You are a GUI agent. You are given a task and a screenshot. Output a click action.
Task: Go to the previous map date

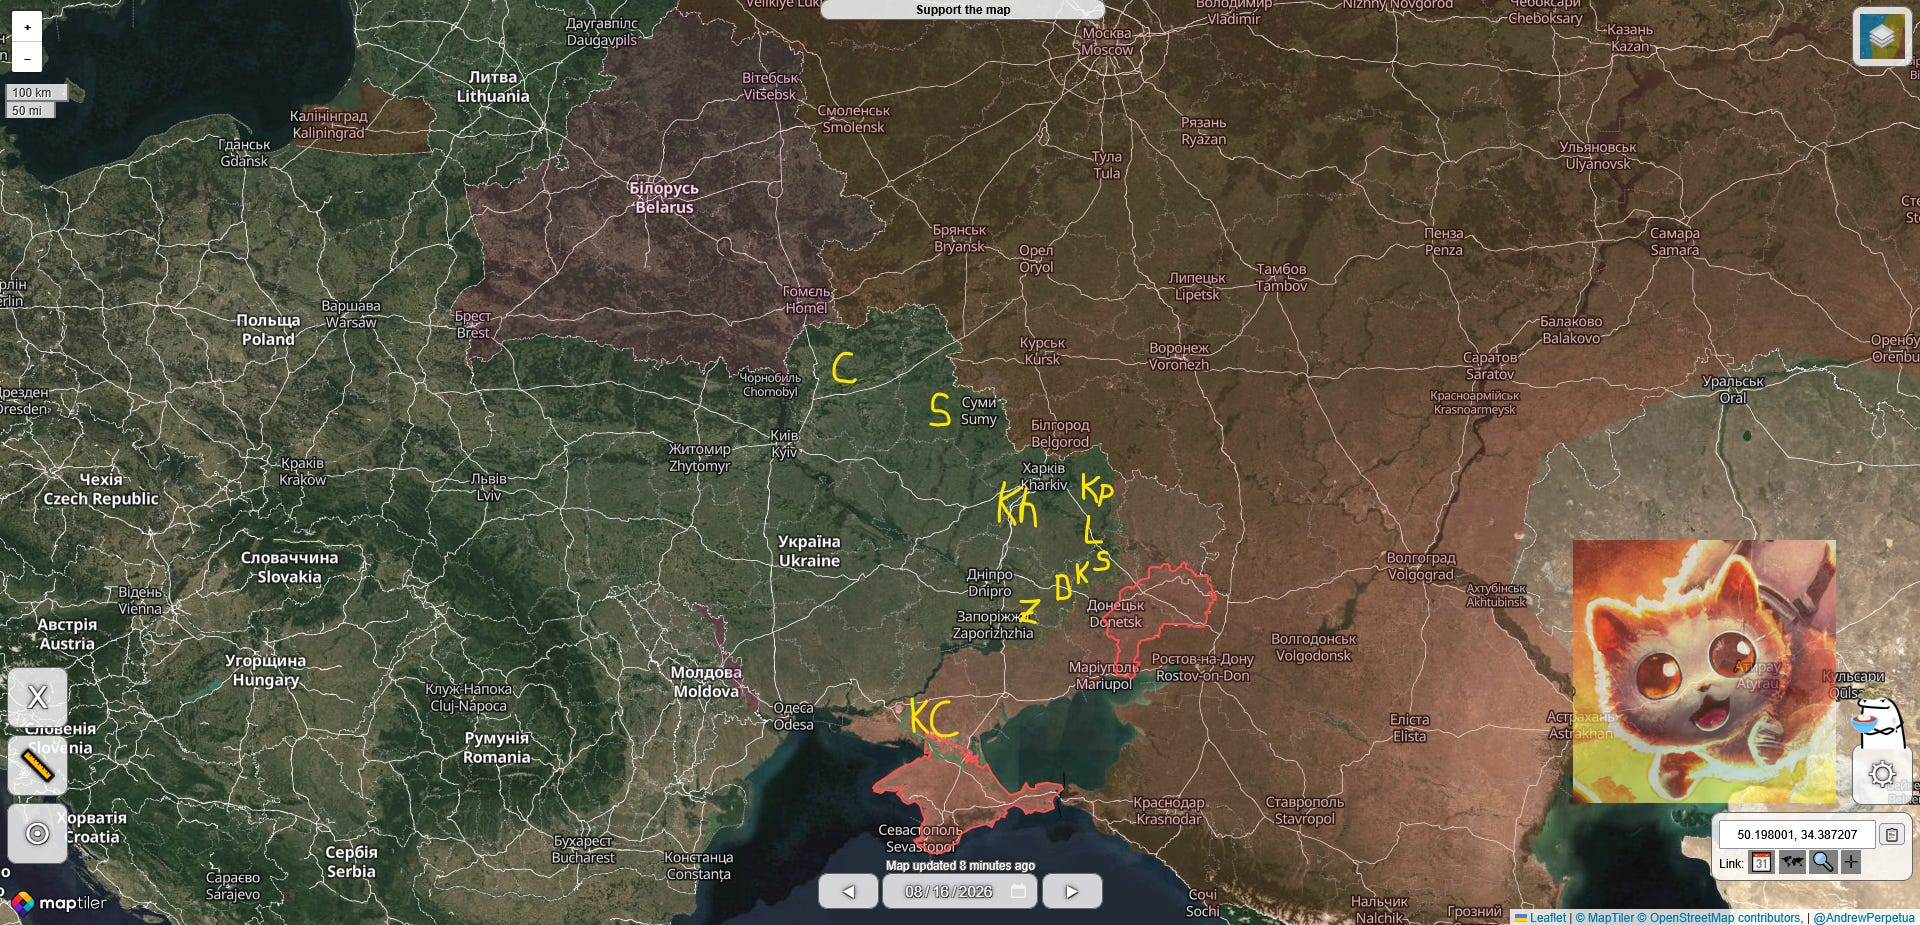tap(848, 891)
